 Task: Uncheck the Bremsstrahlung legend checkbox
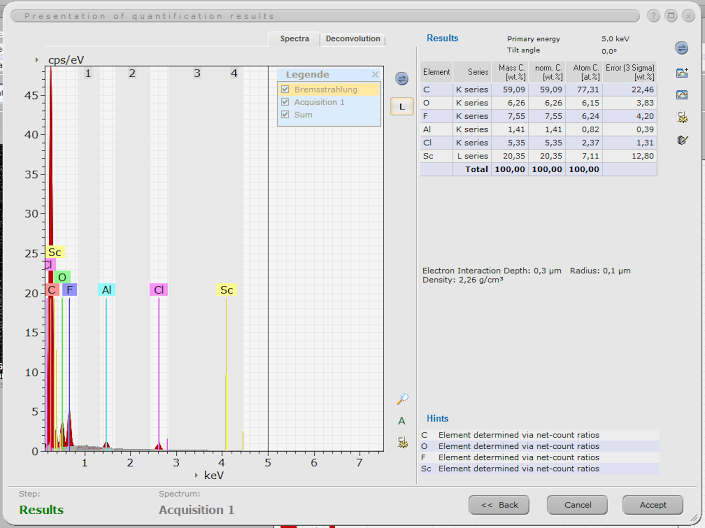285,89
